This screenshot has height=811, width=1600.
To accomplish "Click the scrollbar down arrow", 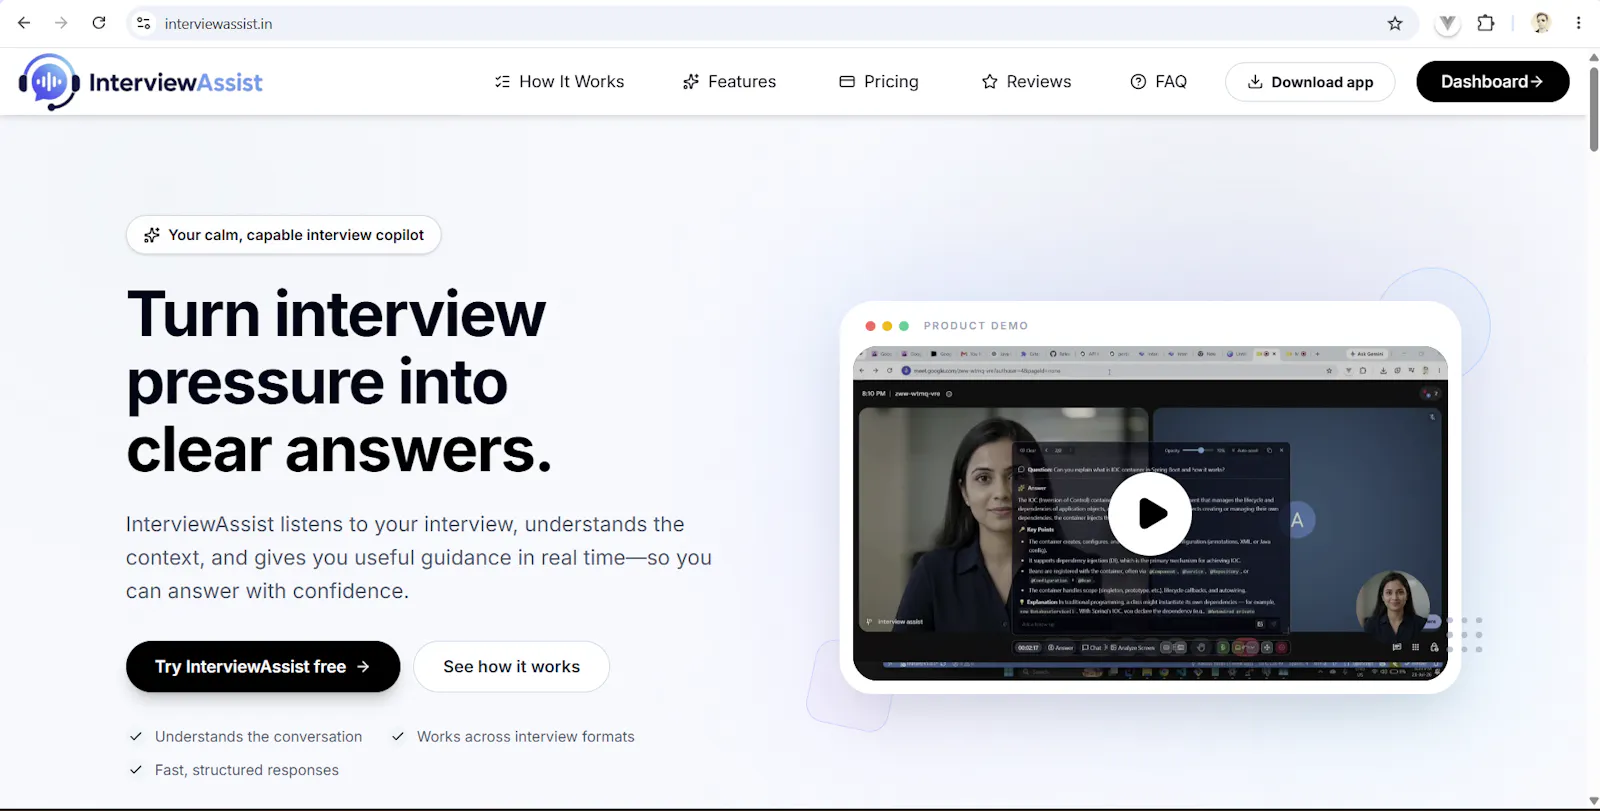I will 1593,801.
